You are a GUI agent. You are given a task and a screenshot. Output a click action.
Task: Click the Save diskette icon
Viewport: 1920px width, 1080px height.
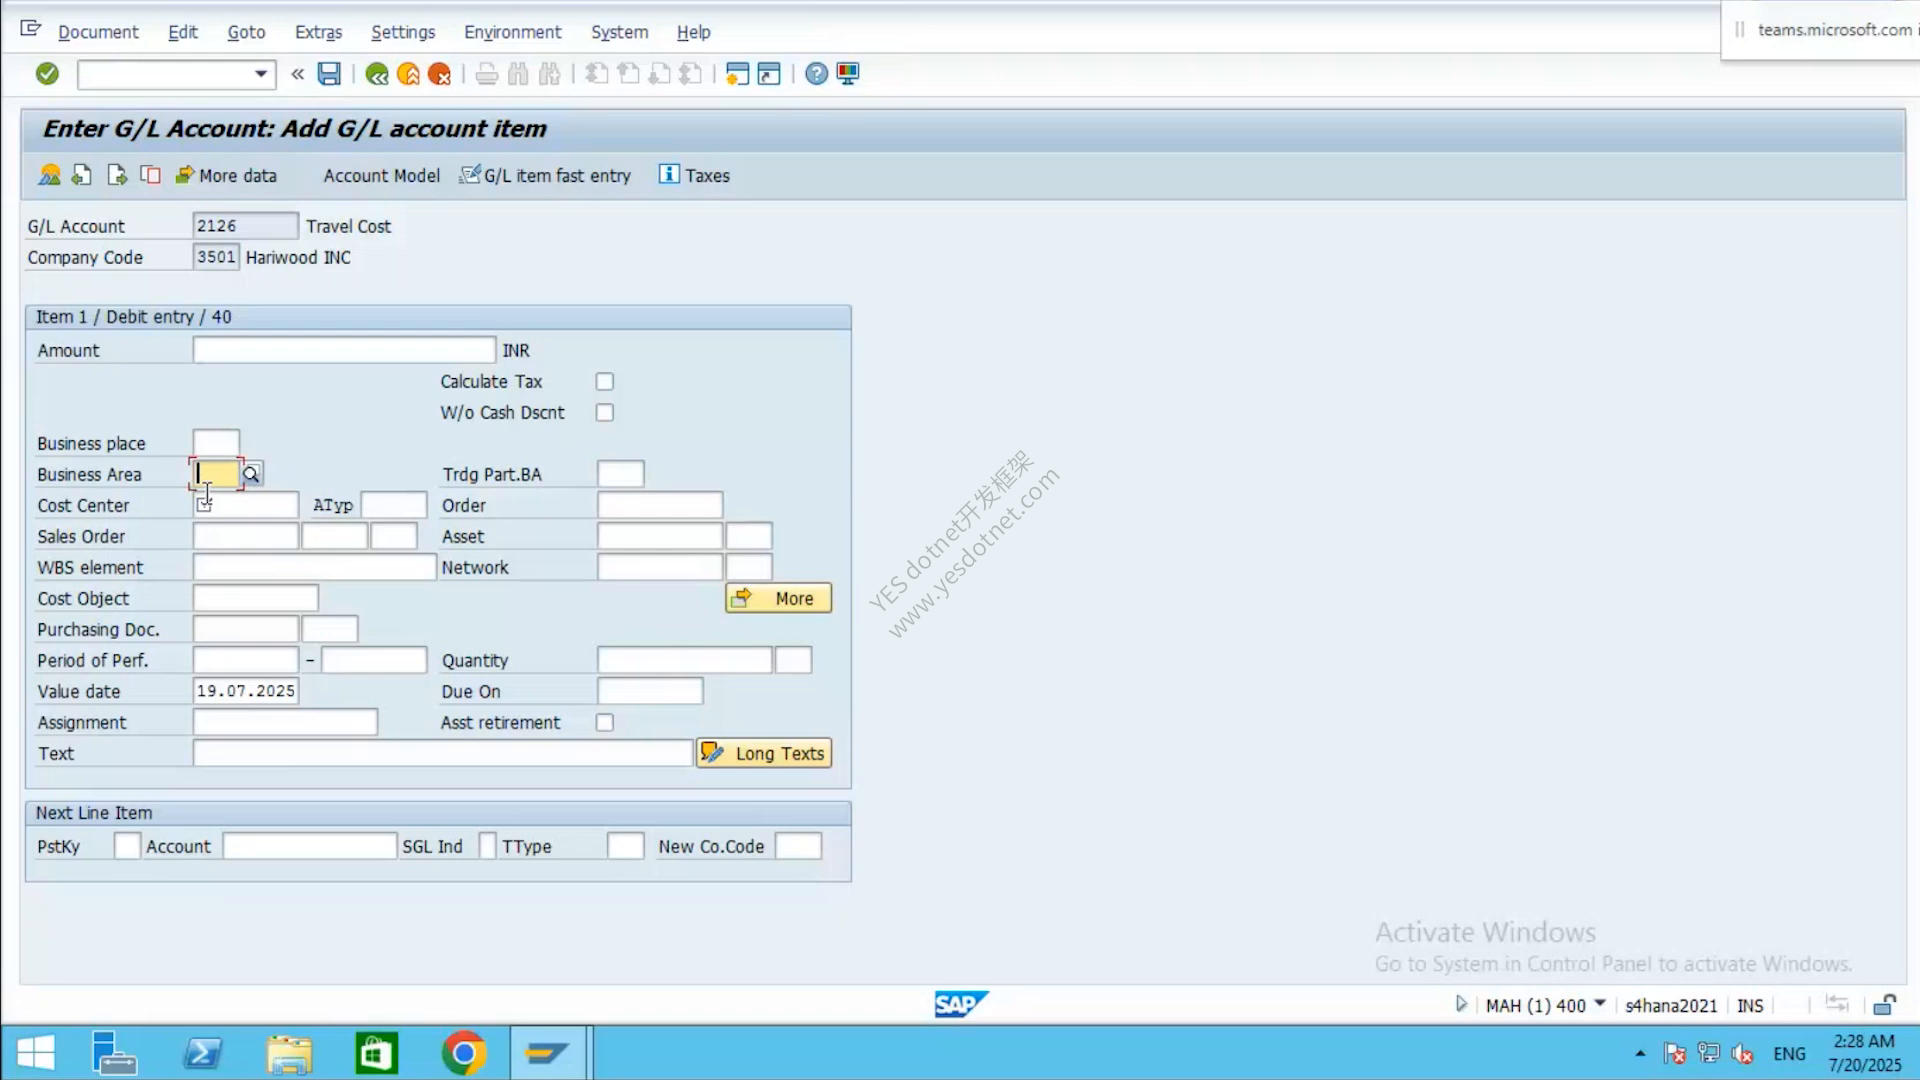click(x=329, y=74)
